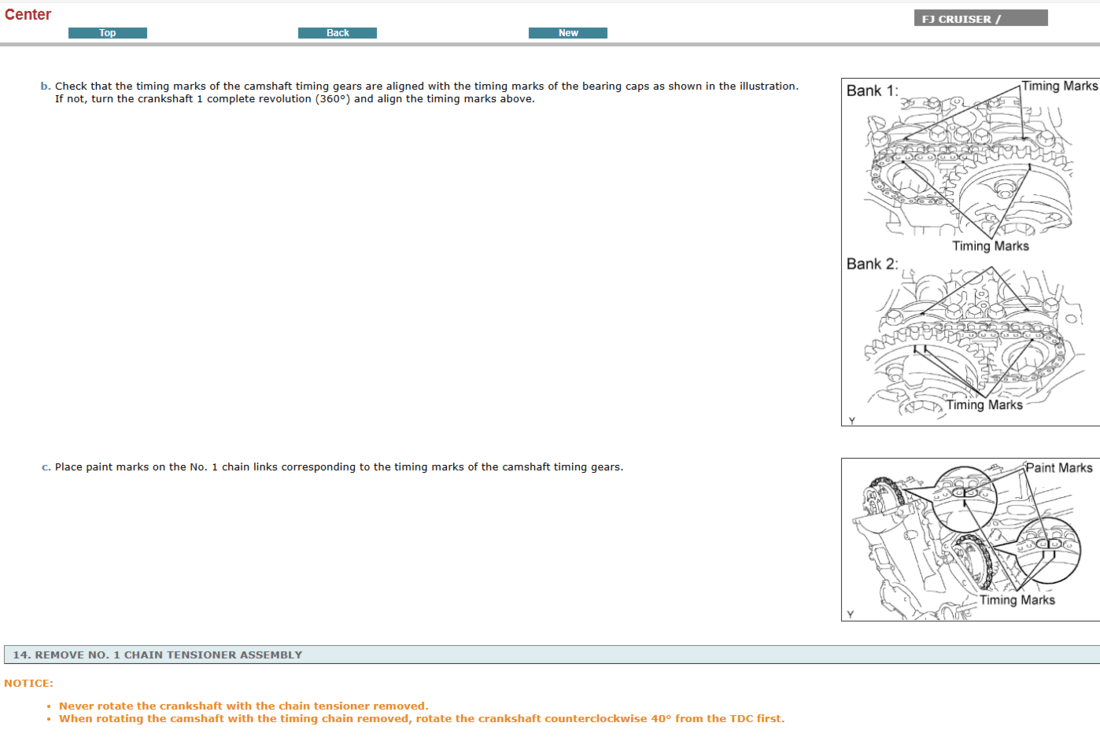
Task: Click the orange NOTICE label
Action: [28, 683]
